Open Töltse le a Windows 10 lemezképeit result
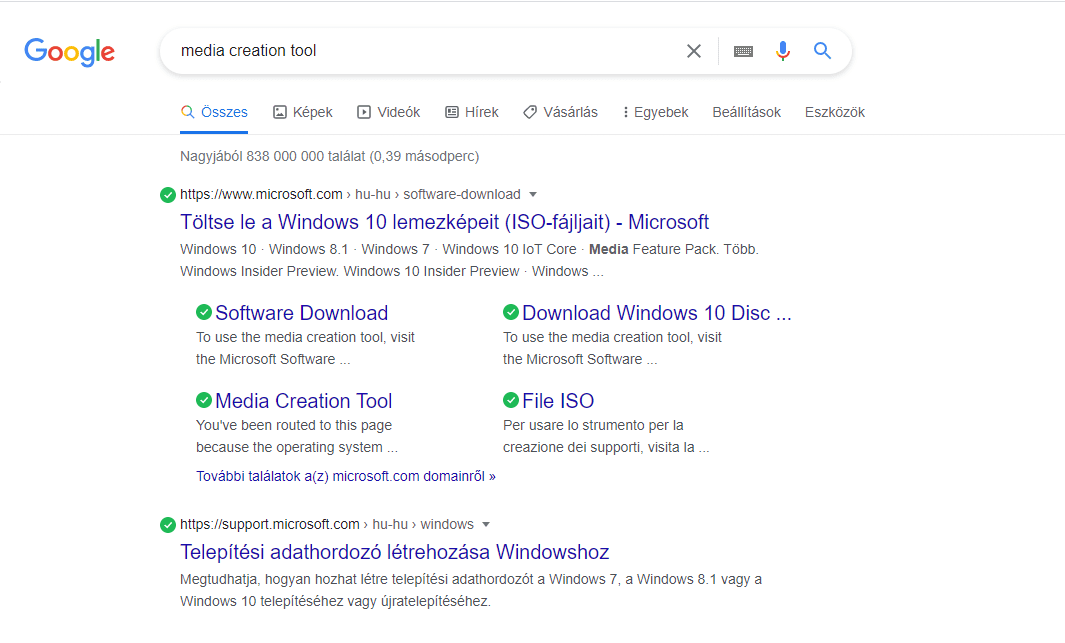The width and height of the screenshot is (1065, 643). (x=444, y=222)
